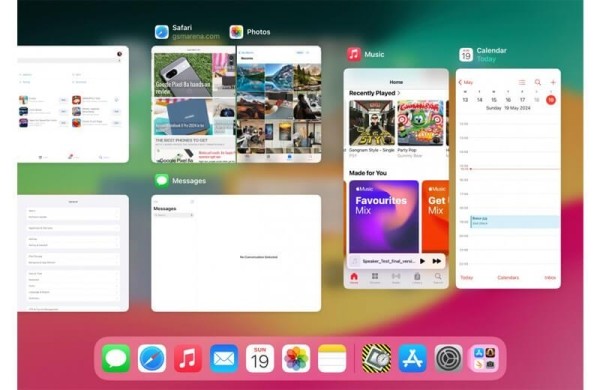The width and height of the screenshot is (600, 390).
Task: Go back to May in Calendar
Action: click(x=466, y=82)
